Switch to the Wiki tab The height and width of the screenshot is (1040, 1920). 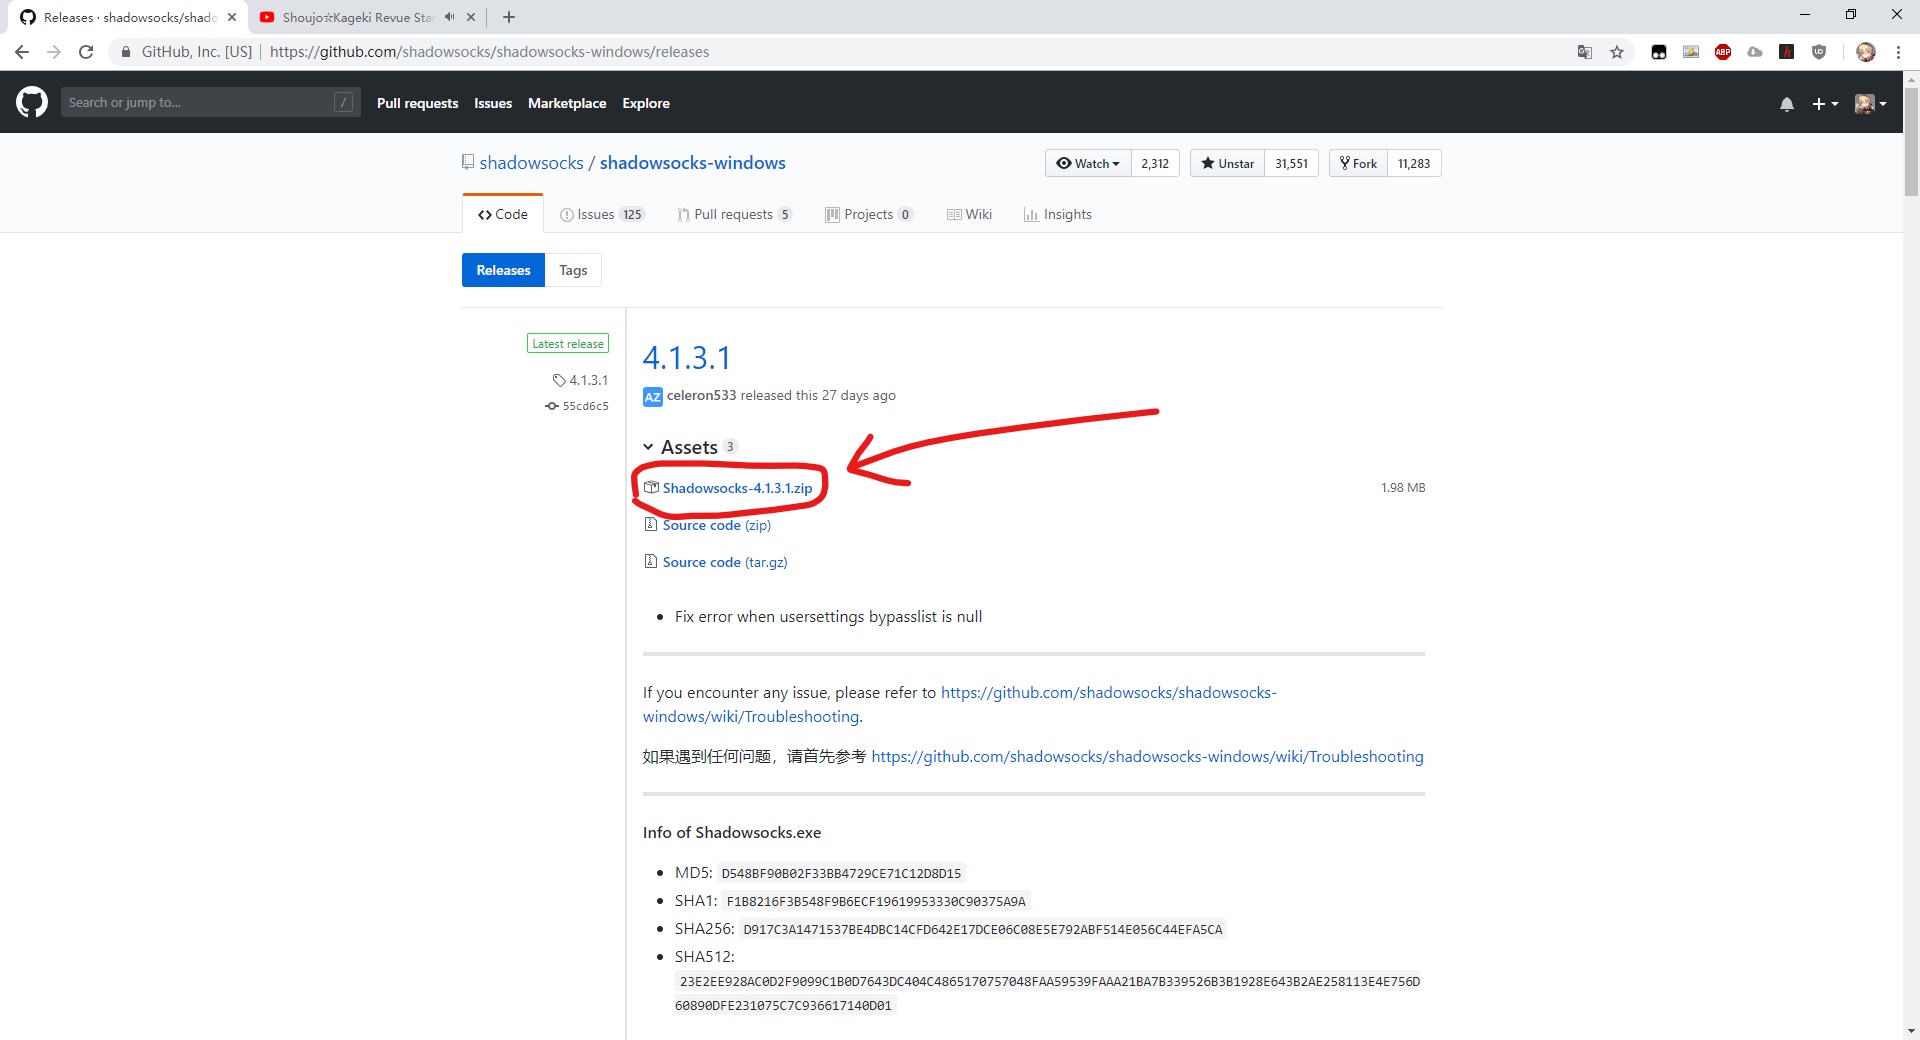(969, 214)
